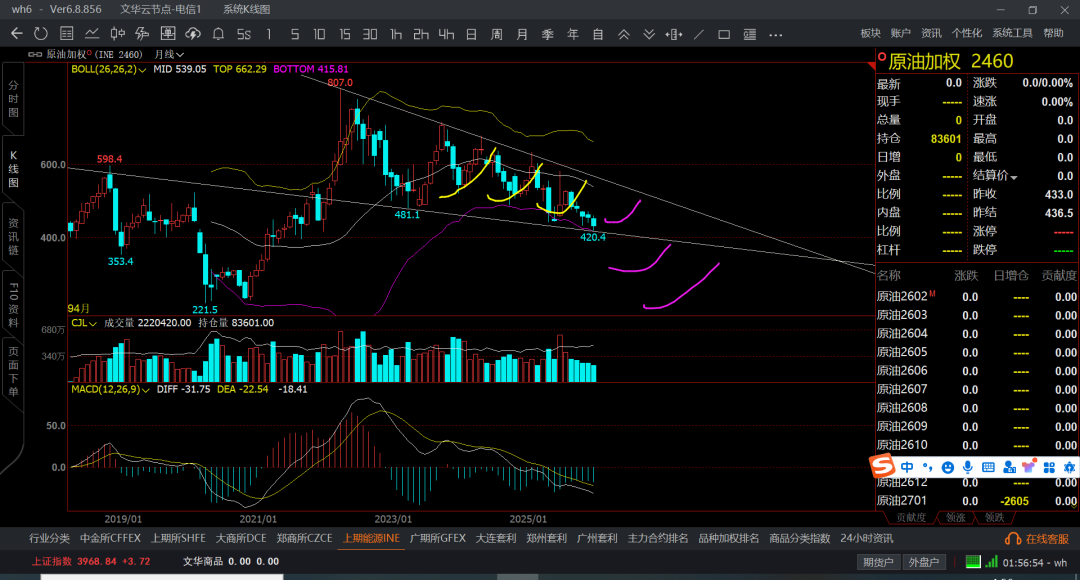The image size is (1080, 580).
Task: Click the double up-arrow icon
Action: (x=623, y=34)
